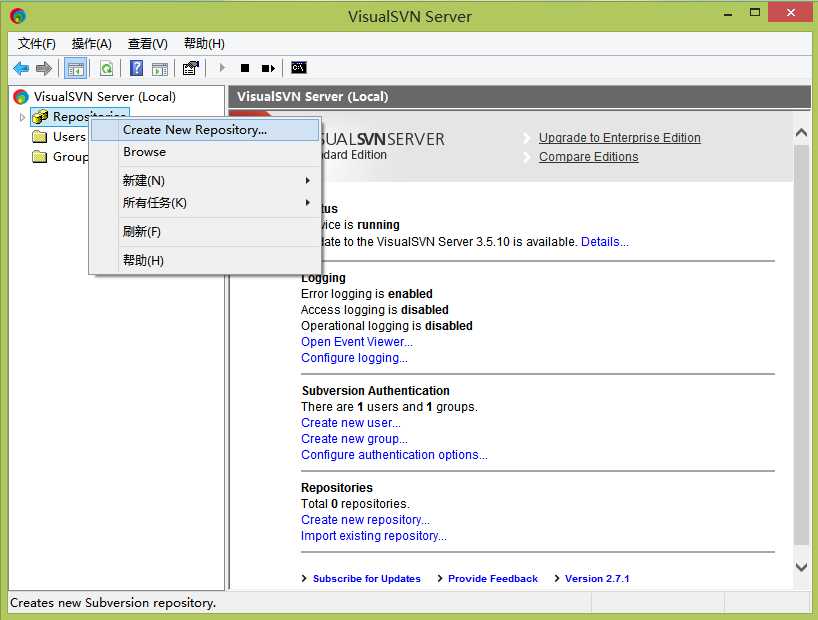Screen dimensions: 818x620
Task: Click Configure authentication options... link
Action: tap(394, 455)
